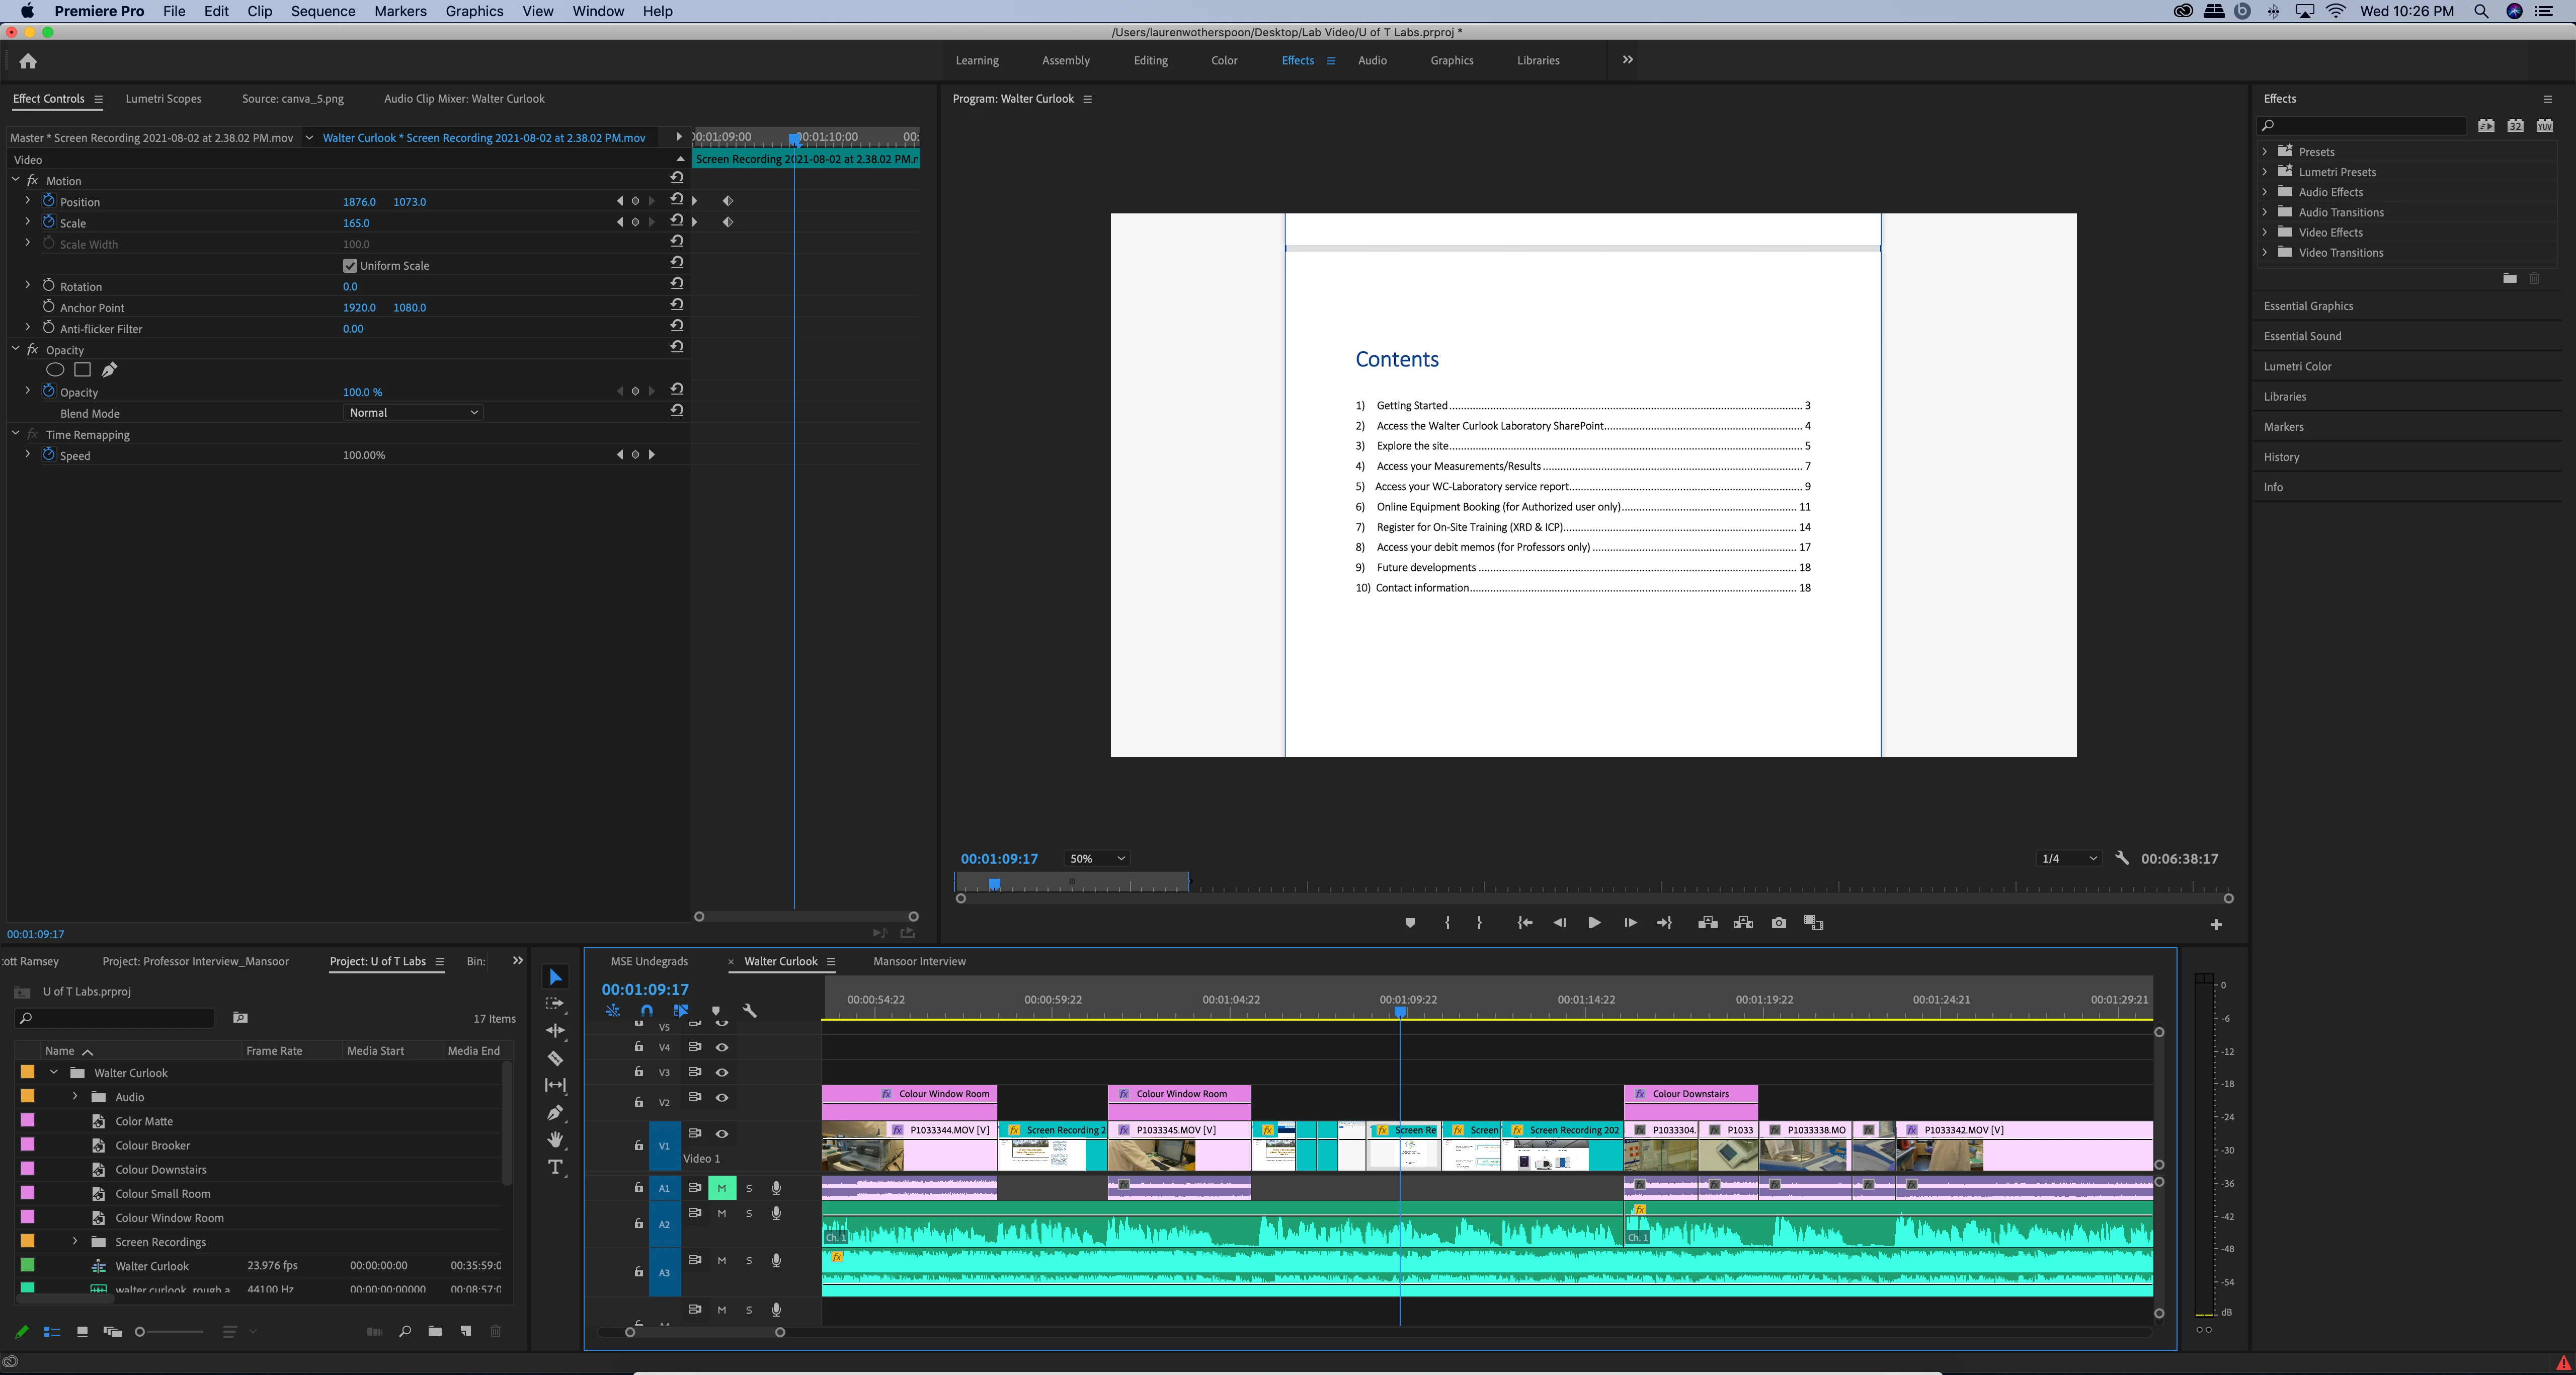Click the Export Frame camera icon
2576x1375 pixels.
point(1778,923)
